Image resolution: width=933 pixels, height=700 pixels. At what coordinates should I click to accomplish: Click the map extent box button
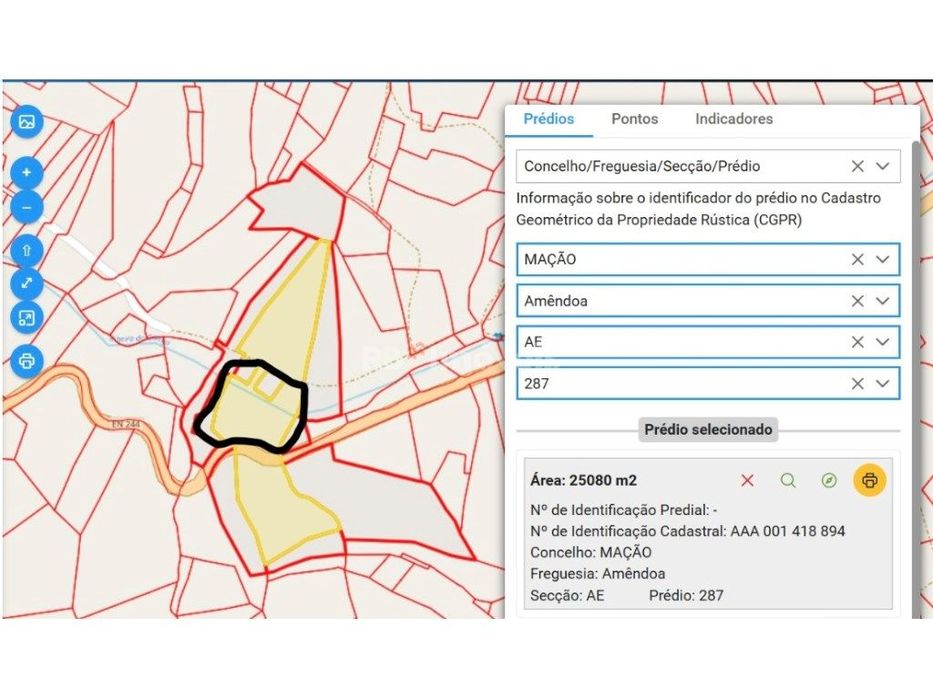point(27,318)
